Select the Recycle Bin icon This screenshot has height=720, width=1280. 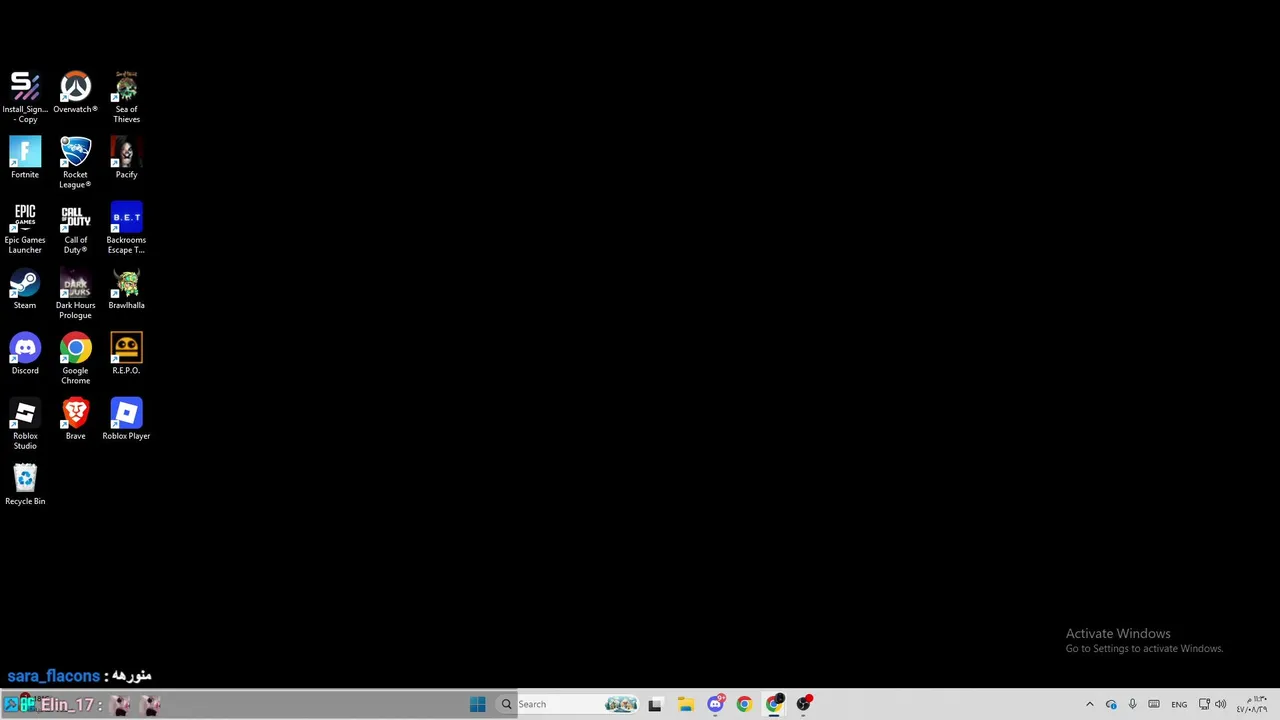pyautogui.click(x=25, y=485)
